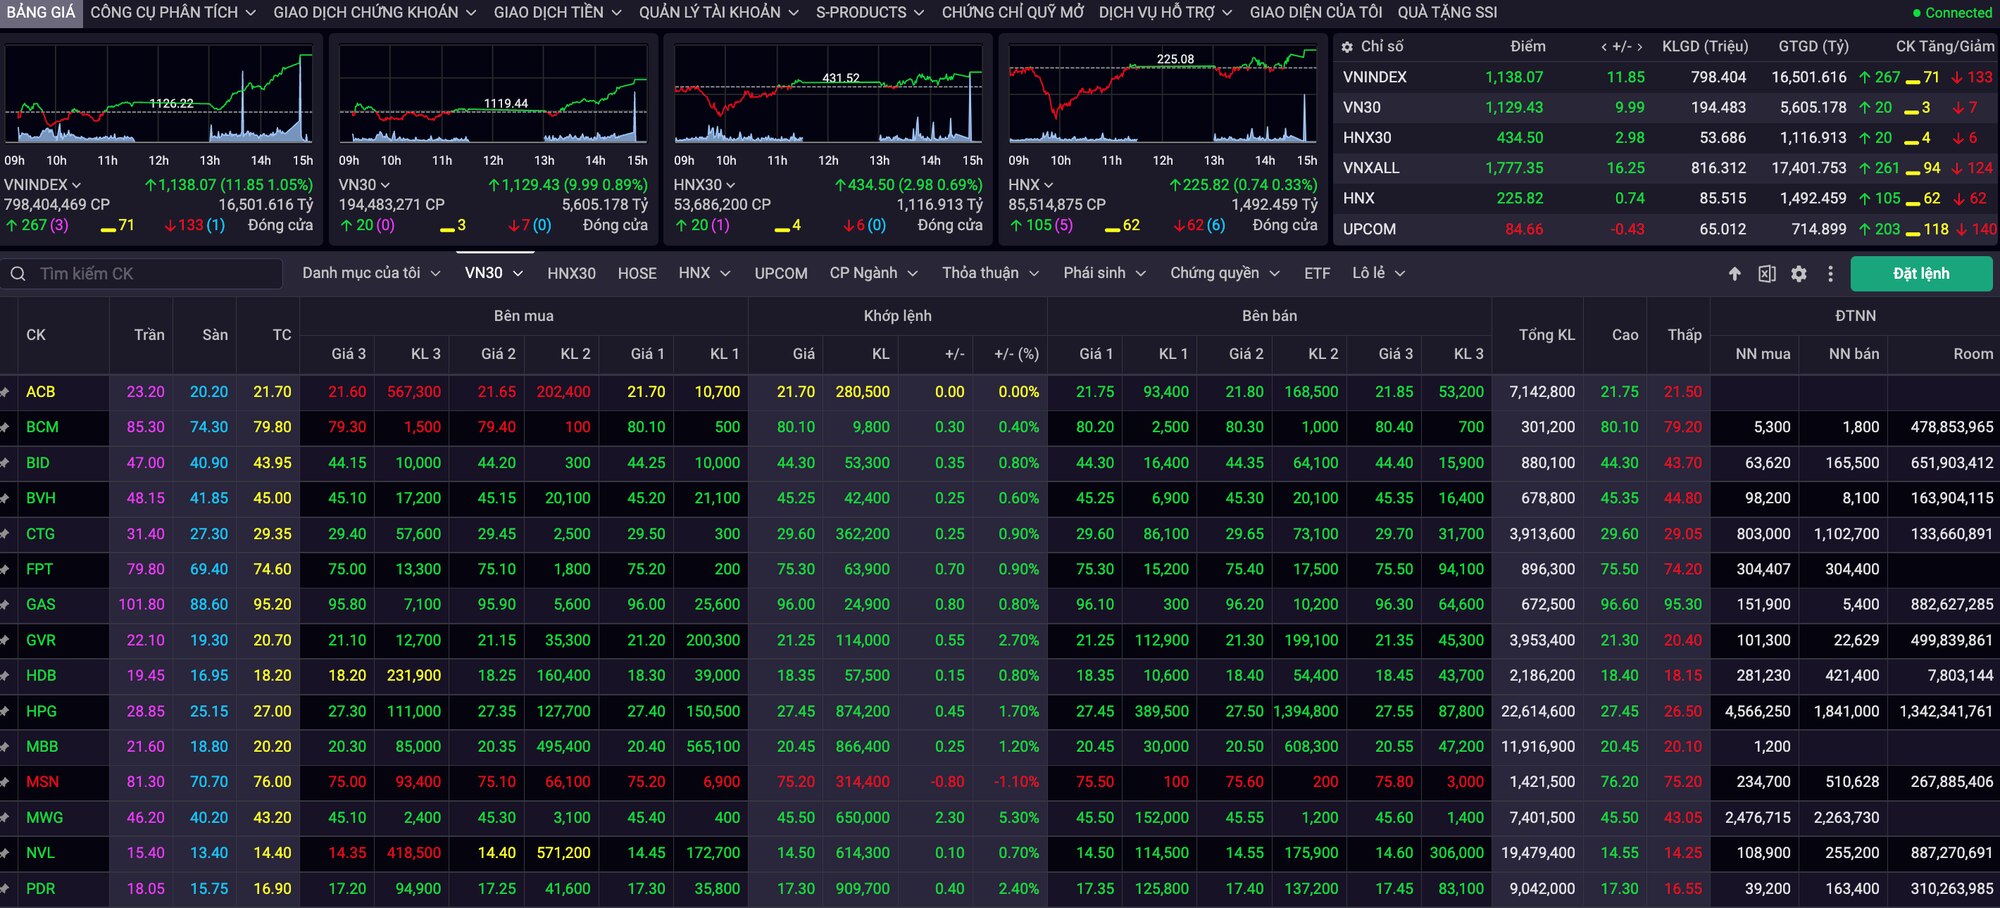Switch to the HOSE board tab
The height and width of the screenshot is (908, 2000).
(637, 273)
